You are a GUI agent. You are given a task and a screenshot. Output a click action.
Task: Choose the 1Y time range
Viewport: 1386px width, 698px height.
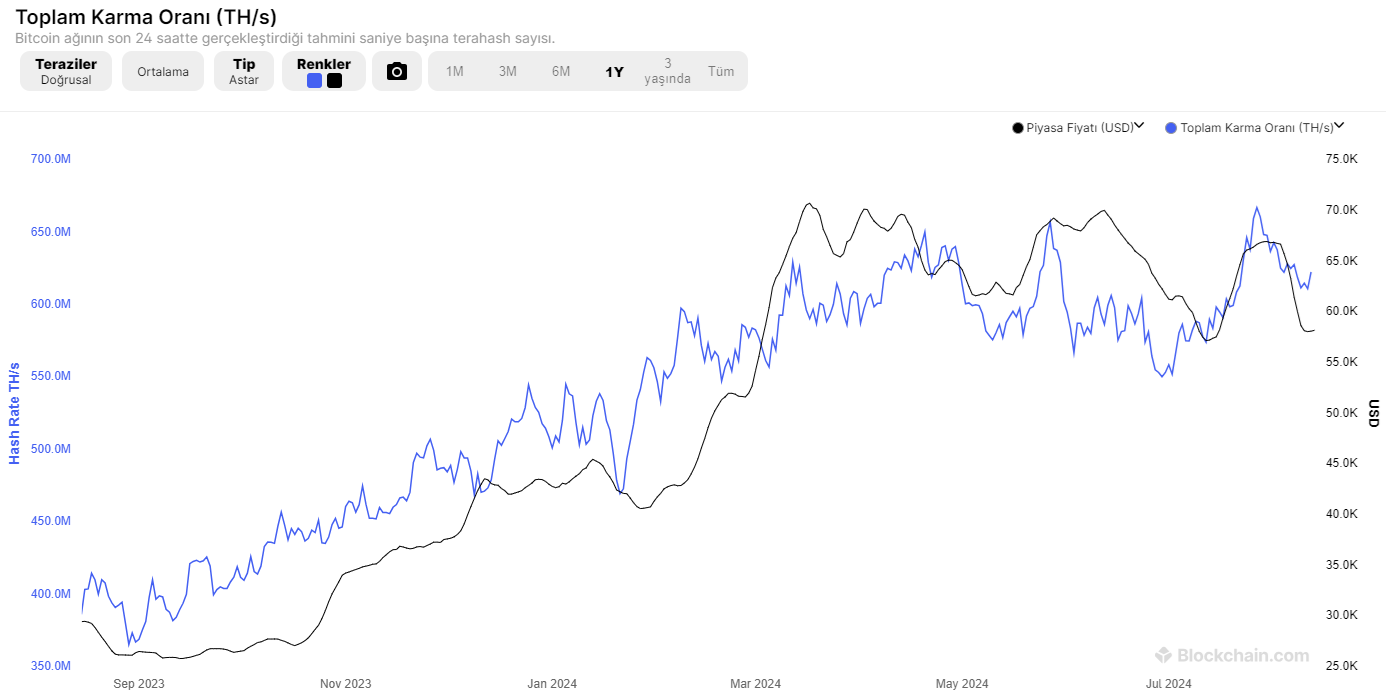point(614,71)
